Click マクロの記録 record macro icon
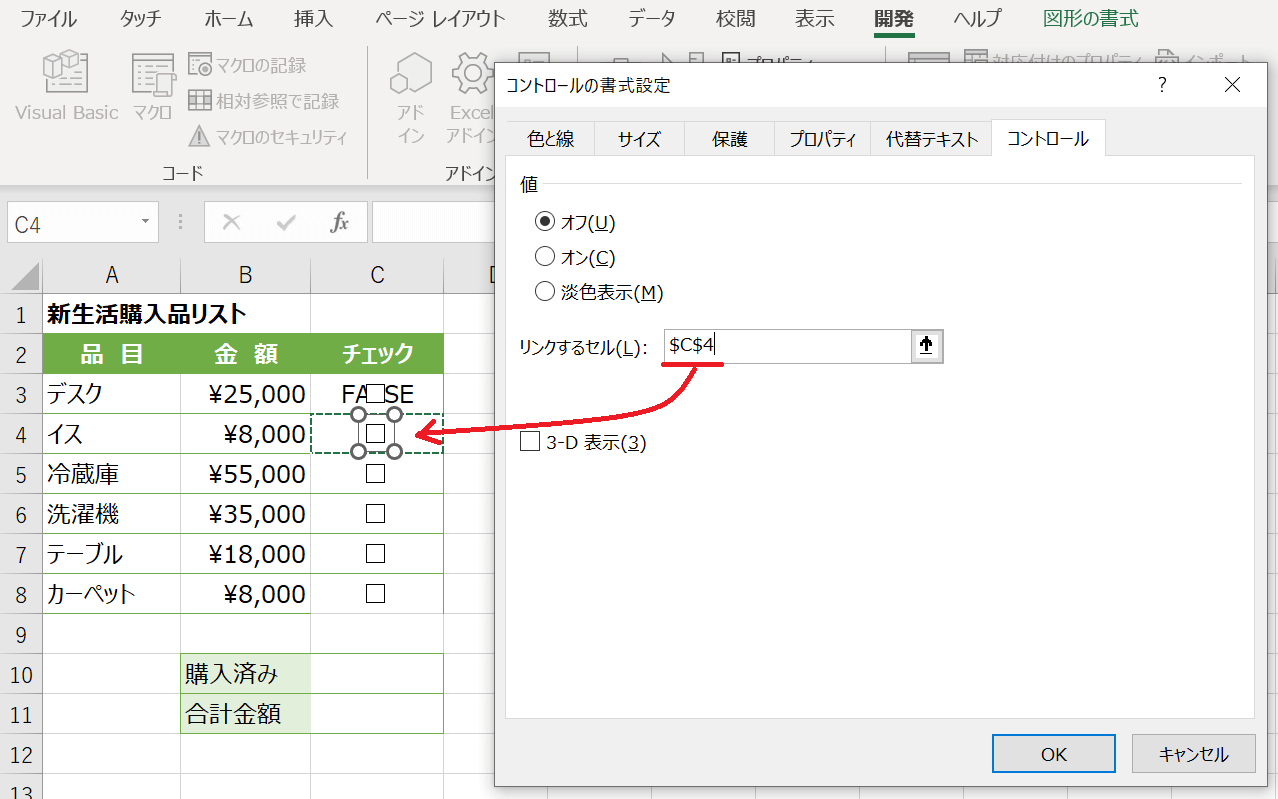 coord(200,65)
